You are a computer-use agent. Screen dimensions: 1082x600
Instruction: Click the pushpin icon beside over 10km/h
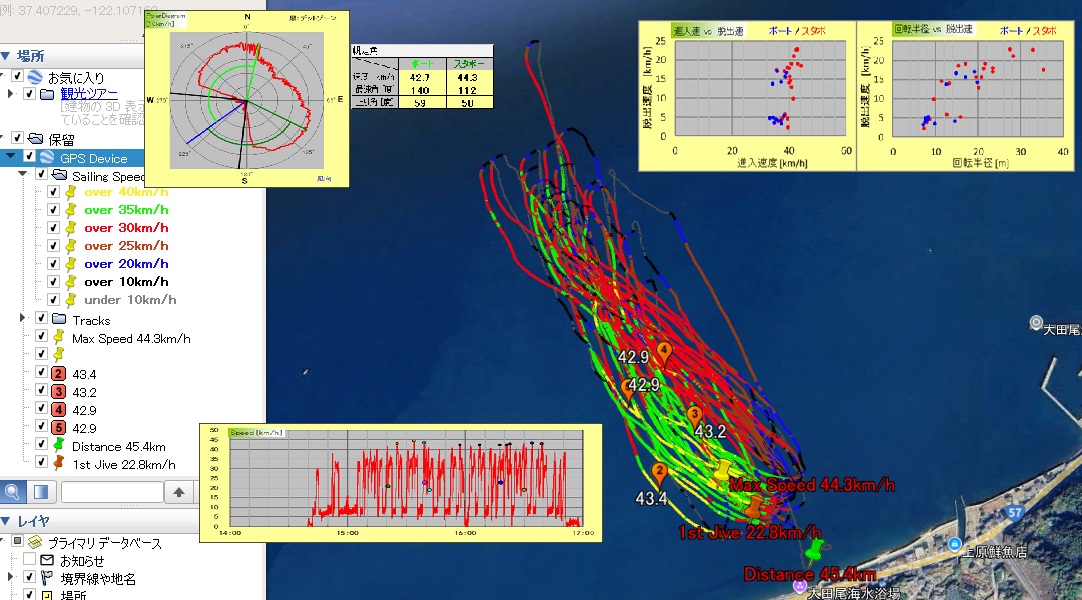70,281
